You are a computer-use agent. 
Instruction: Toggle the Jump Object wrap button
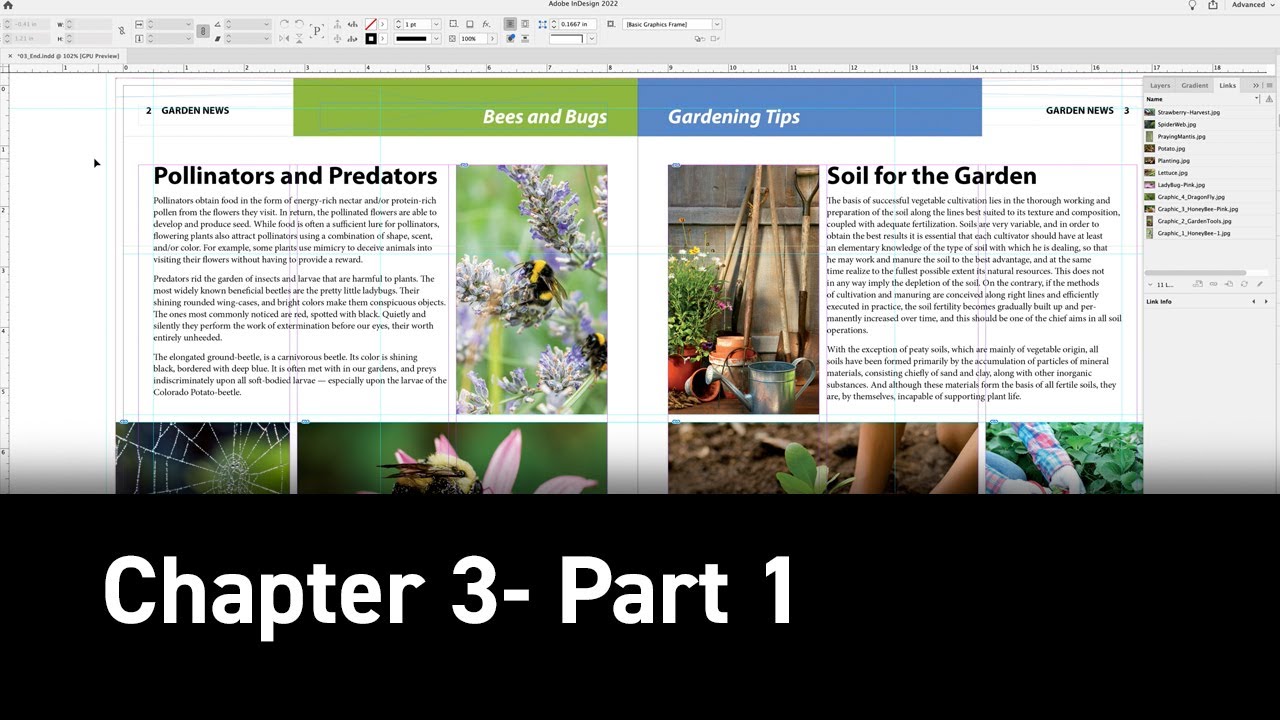coord(525,38)
